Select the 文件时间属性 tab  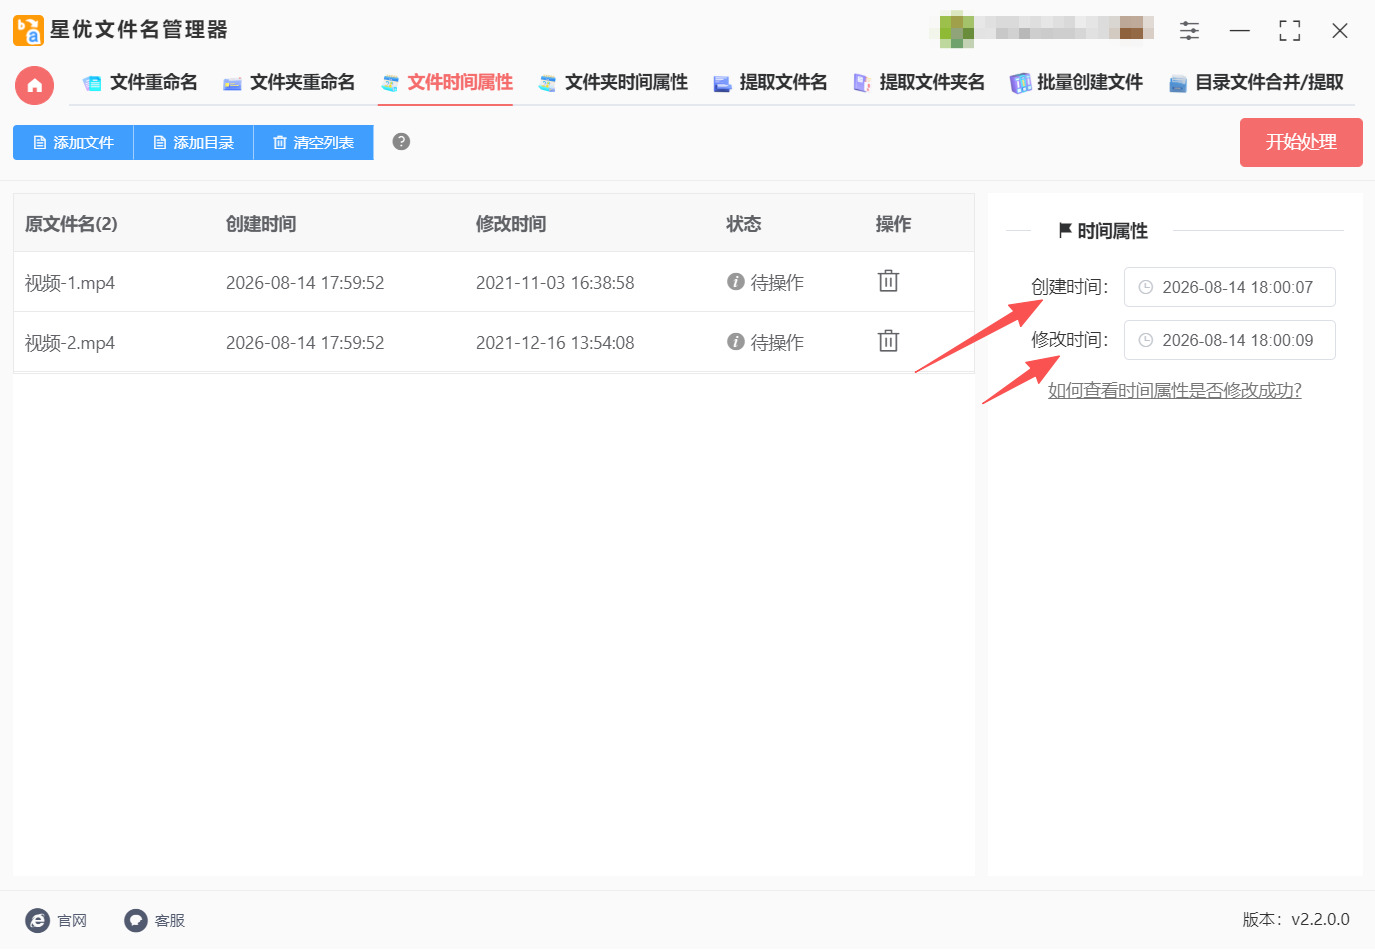click(446, 83)
